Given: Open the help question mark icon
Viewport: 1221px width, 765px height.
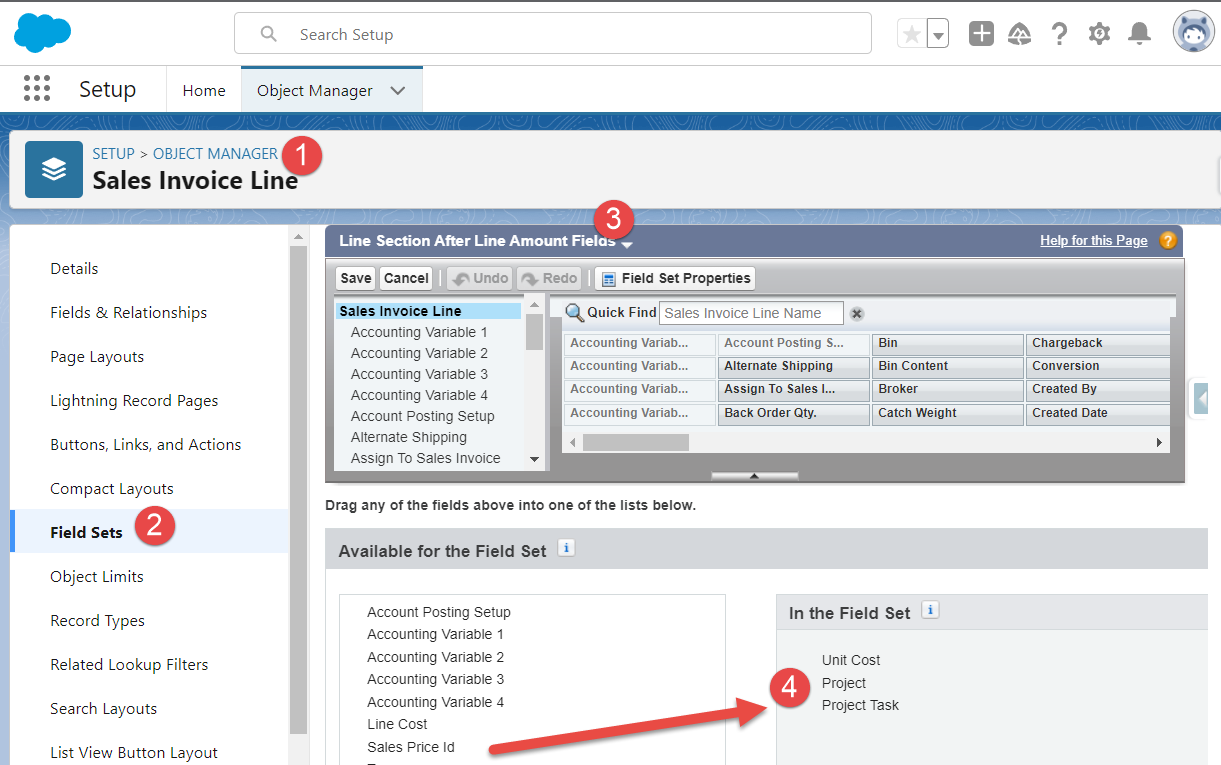Looking at the screenshot, I should [1059, 34].
